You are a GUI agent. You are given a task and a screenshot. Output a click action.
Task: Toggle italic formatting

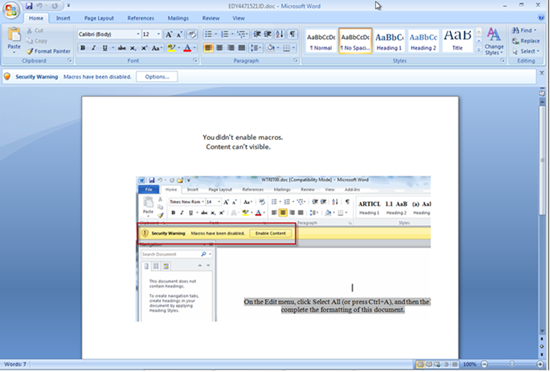(94, 48)
